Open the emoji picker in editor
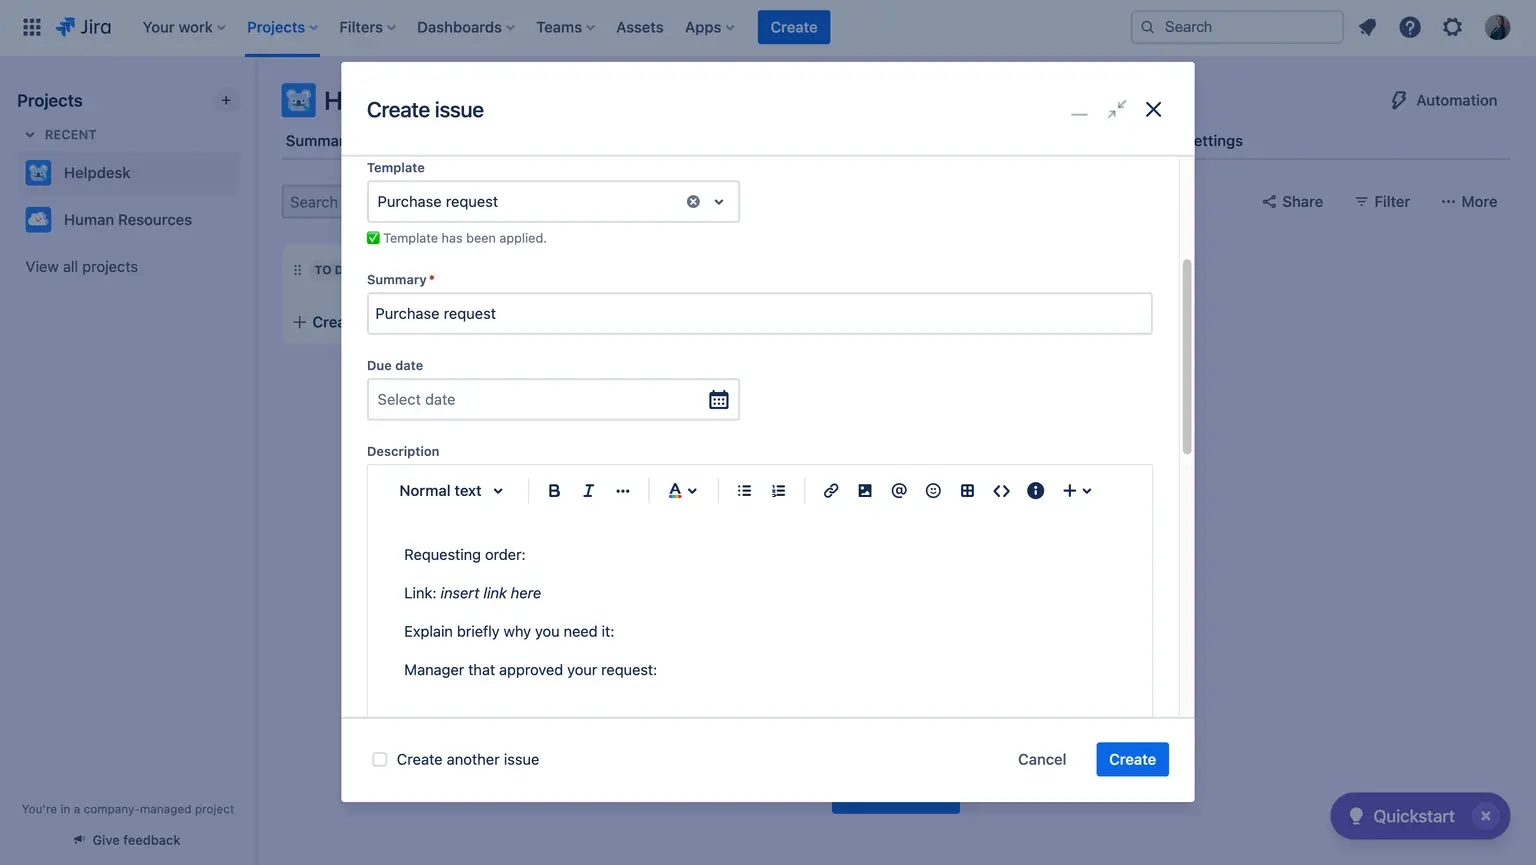 pos(933,491)
